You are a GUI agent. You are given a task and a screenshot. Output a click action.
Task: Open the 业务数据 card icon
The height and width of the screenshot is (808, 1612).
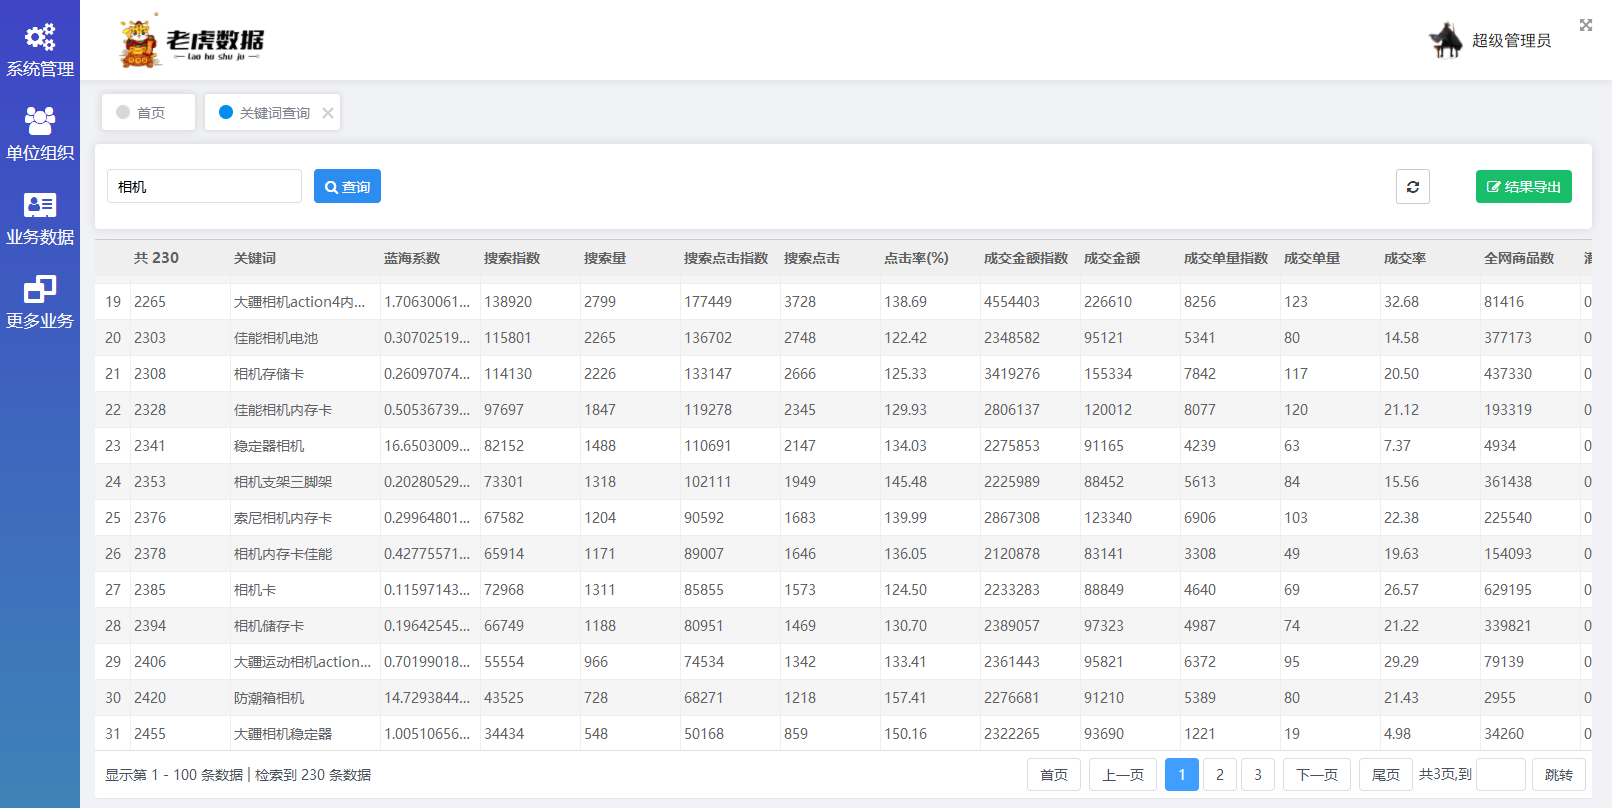click(x=40, y=205)
